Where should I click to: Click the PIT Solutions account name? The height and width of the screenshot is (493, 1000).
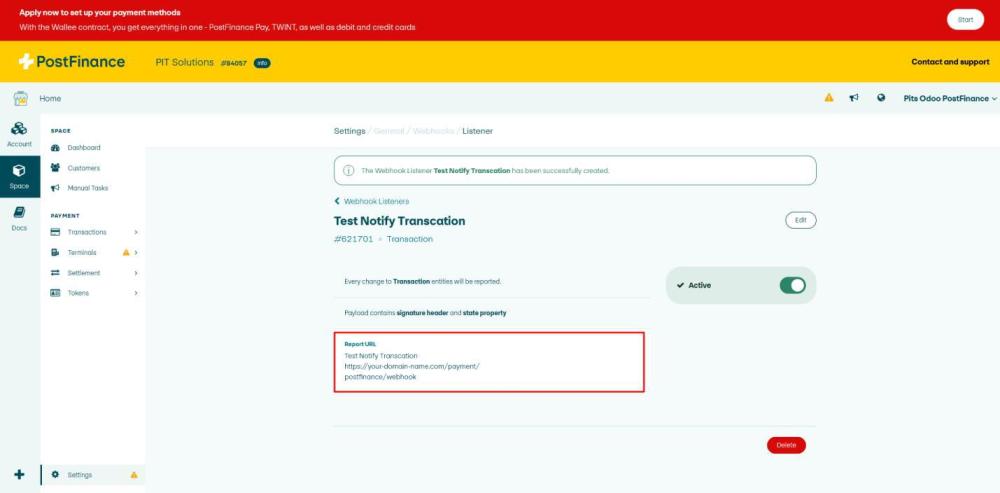184,62
